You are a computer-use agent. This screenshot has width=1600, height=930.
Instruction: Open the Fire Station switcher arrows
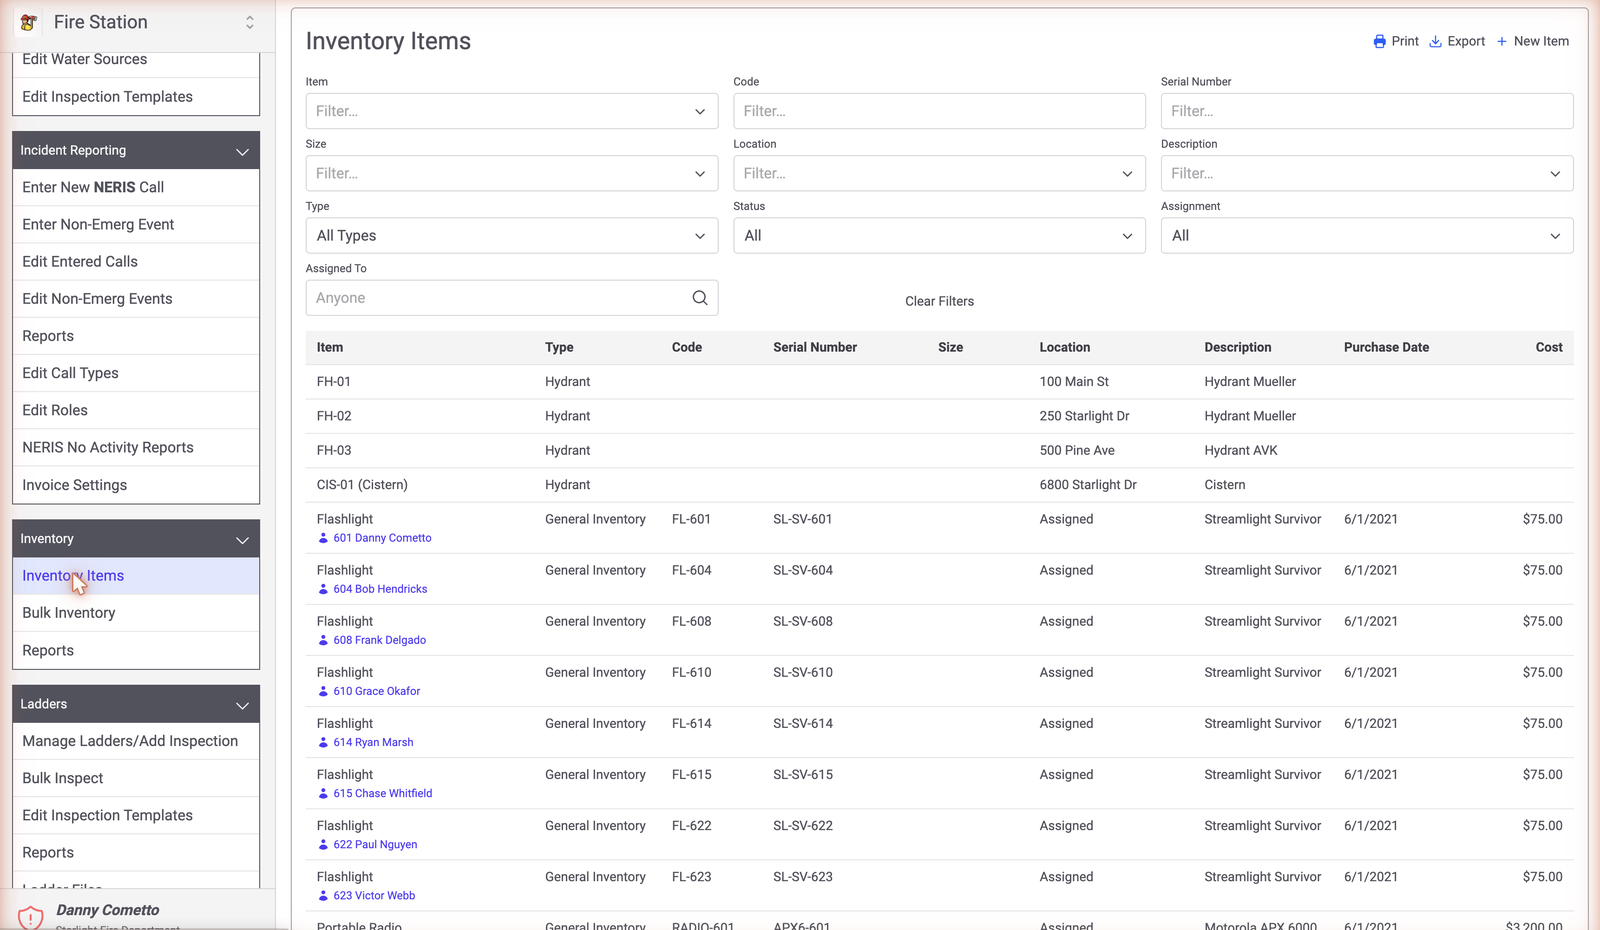click(250, 22)
